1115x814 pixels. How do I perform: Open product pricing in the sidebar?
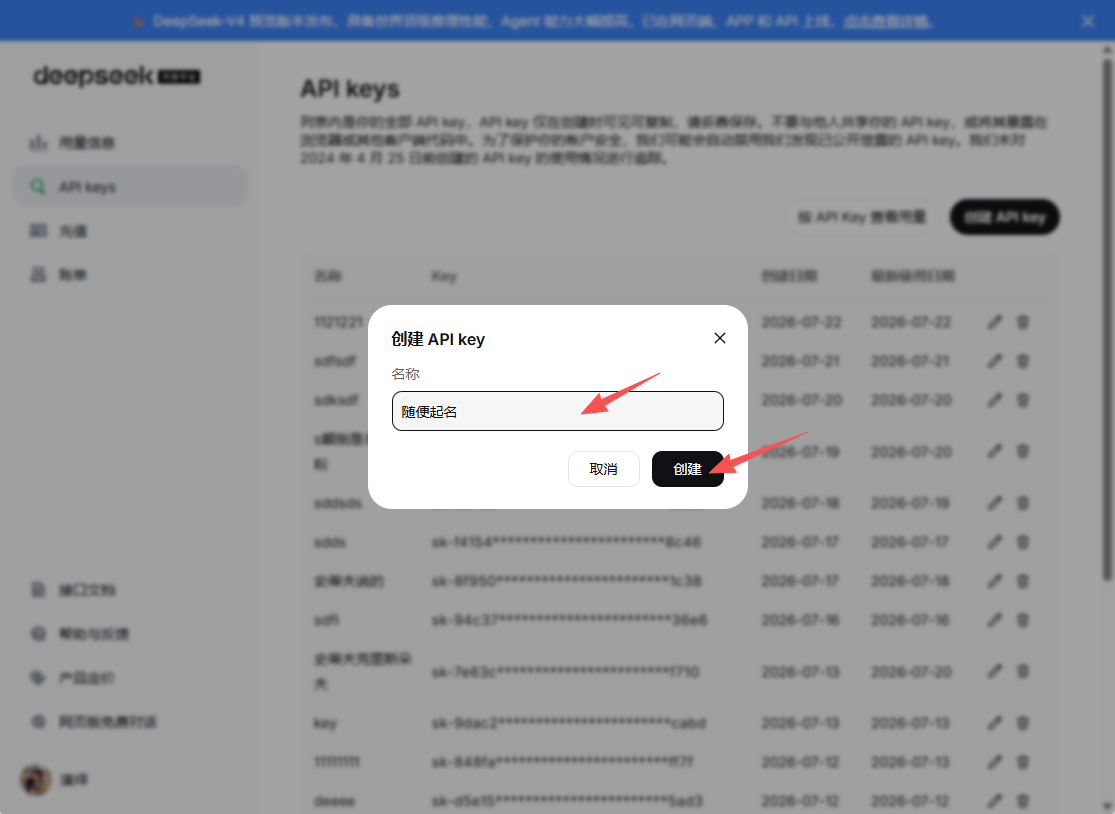(x=130, y=678)
